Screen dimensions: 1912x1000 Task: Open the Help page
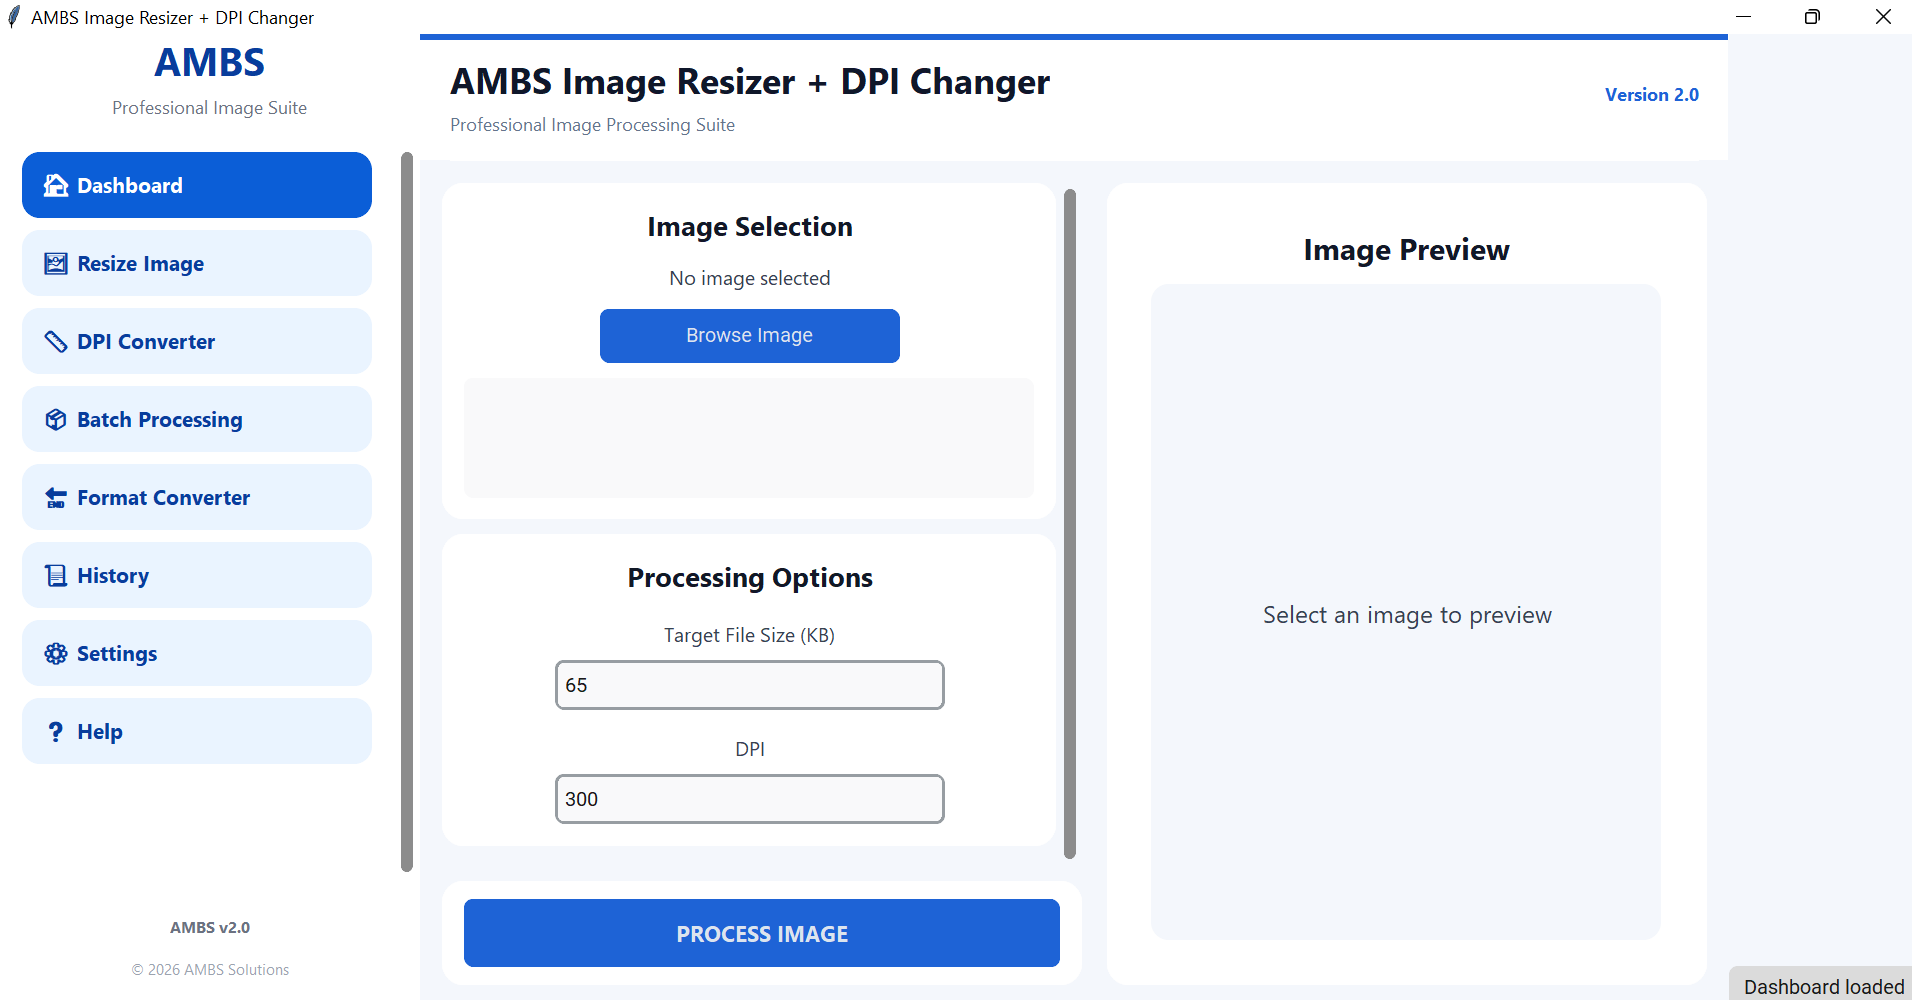[197, 731]
